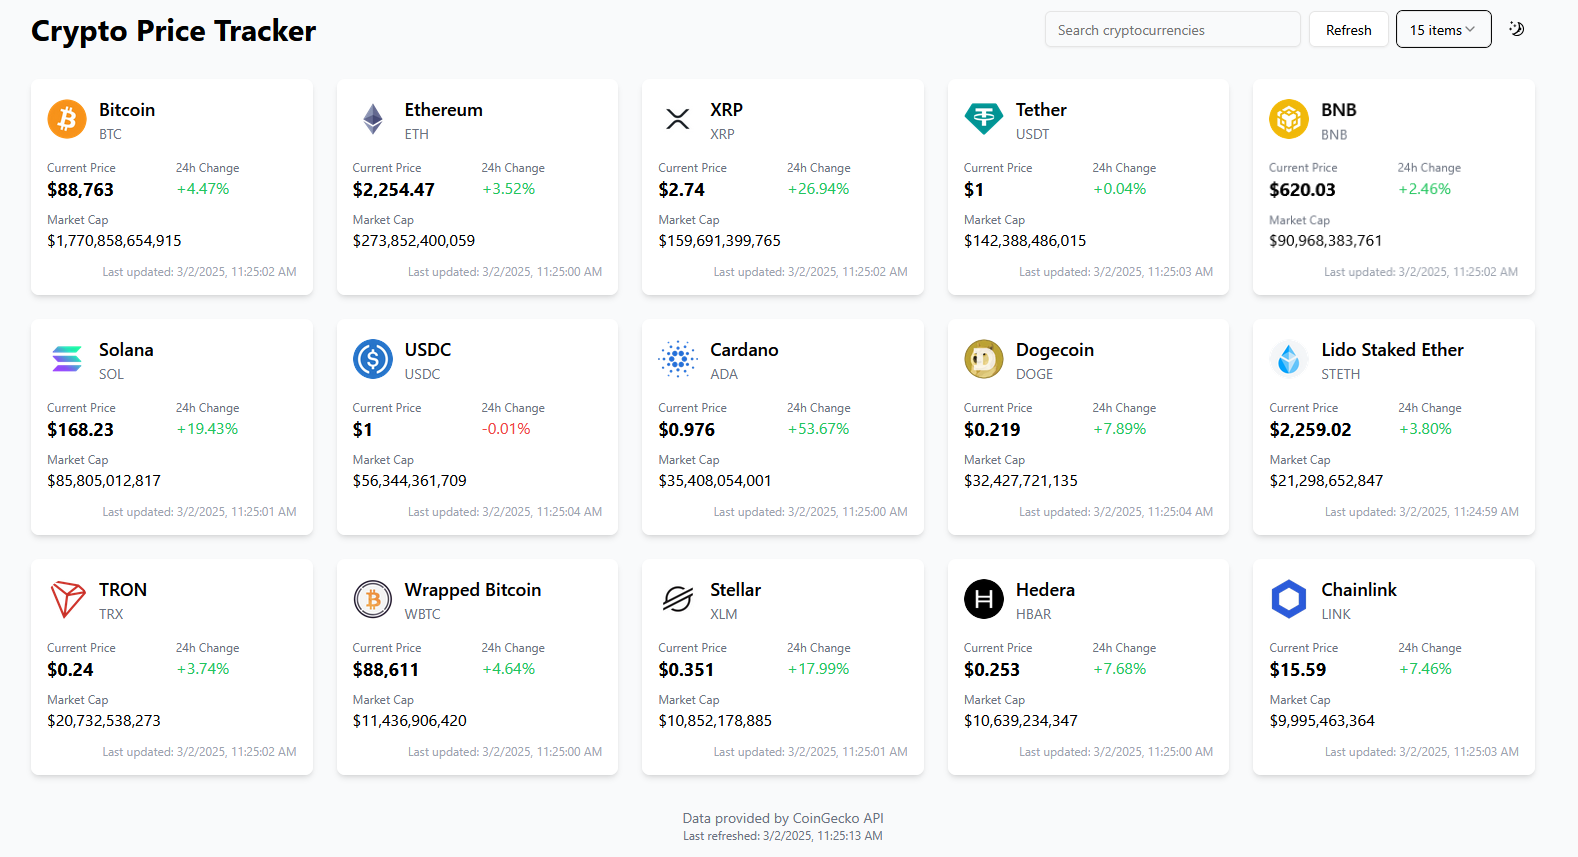Click XRP market cap $159,691,399,765
This screenshot has width=1578, height=857.
[719, 241]
